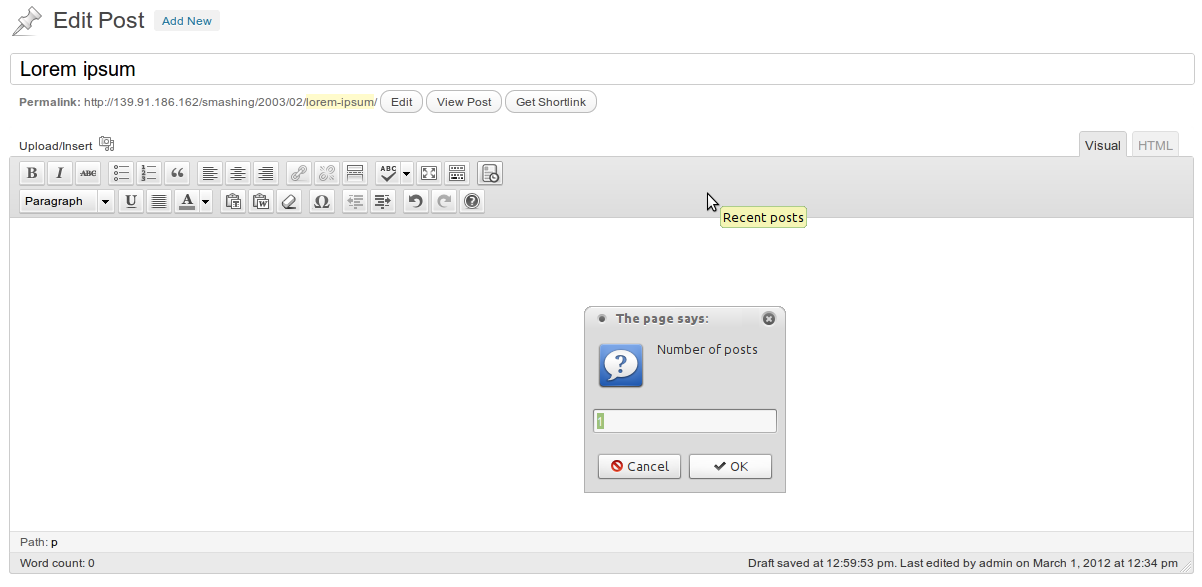Image resolution: width=1202 pixels, height=587 pixels.
Task: Switch to the HTML editor tab
Action: (x=1155, y=145)
